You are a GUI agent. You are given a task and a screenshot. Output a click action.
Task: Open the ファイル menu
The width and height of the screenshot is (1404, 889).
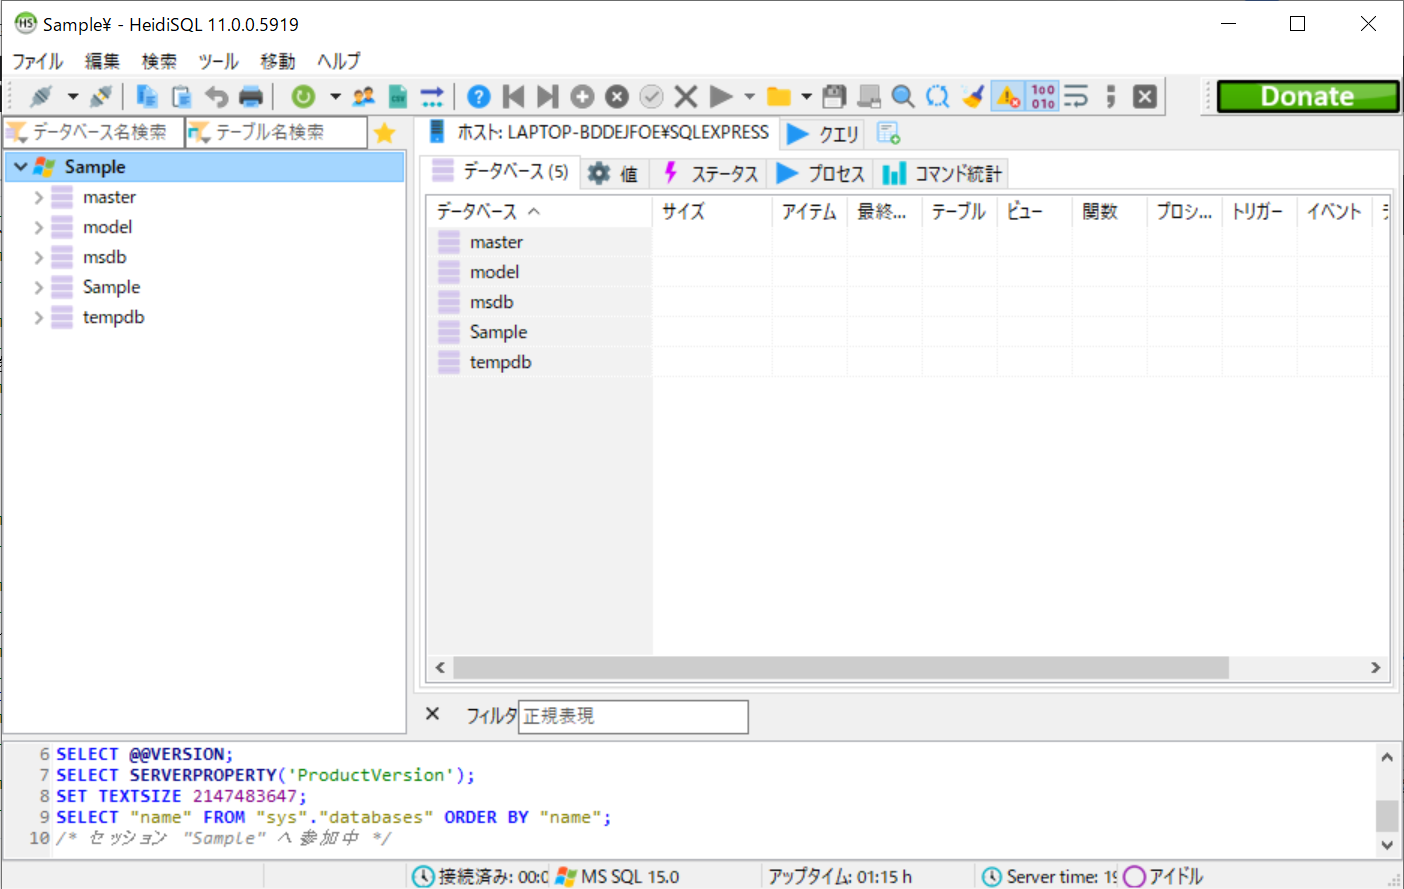(x=38, y=61)
